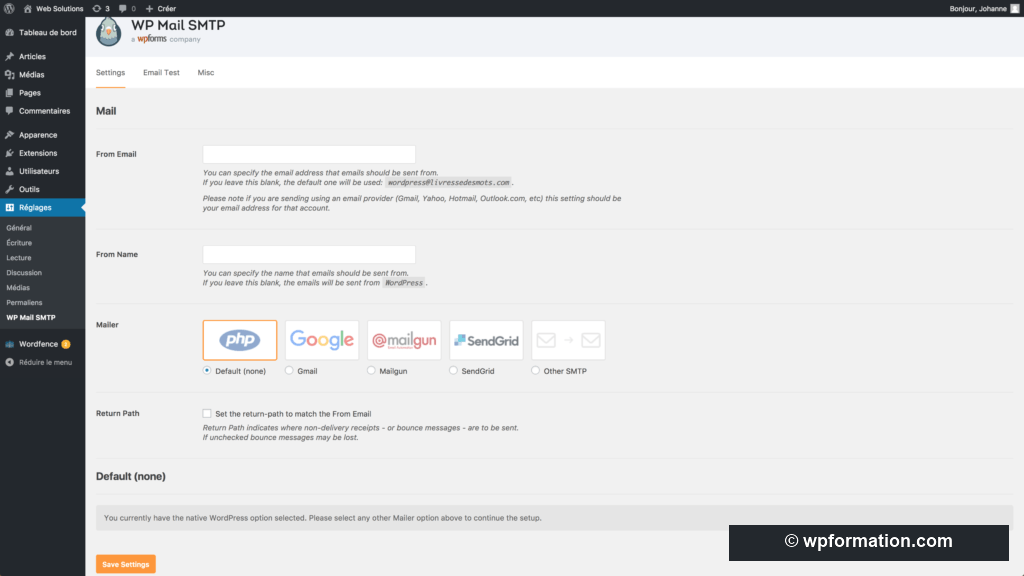Click the Réglages settings icon
Screen dimensions: 1024x576
click(x=9, y=208)
